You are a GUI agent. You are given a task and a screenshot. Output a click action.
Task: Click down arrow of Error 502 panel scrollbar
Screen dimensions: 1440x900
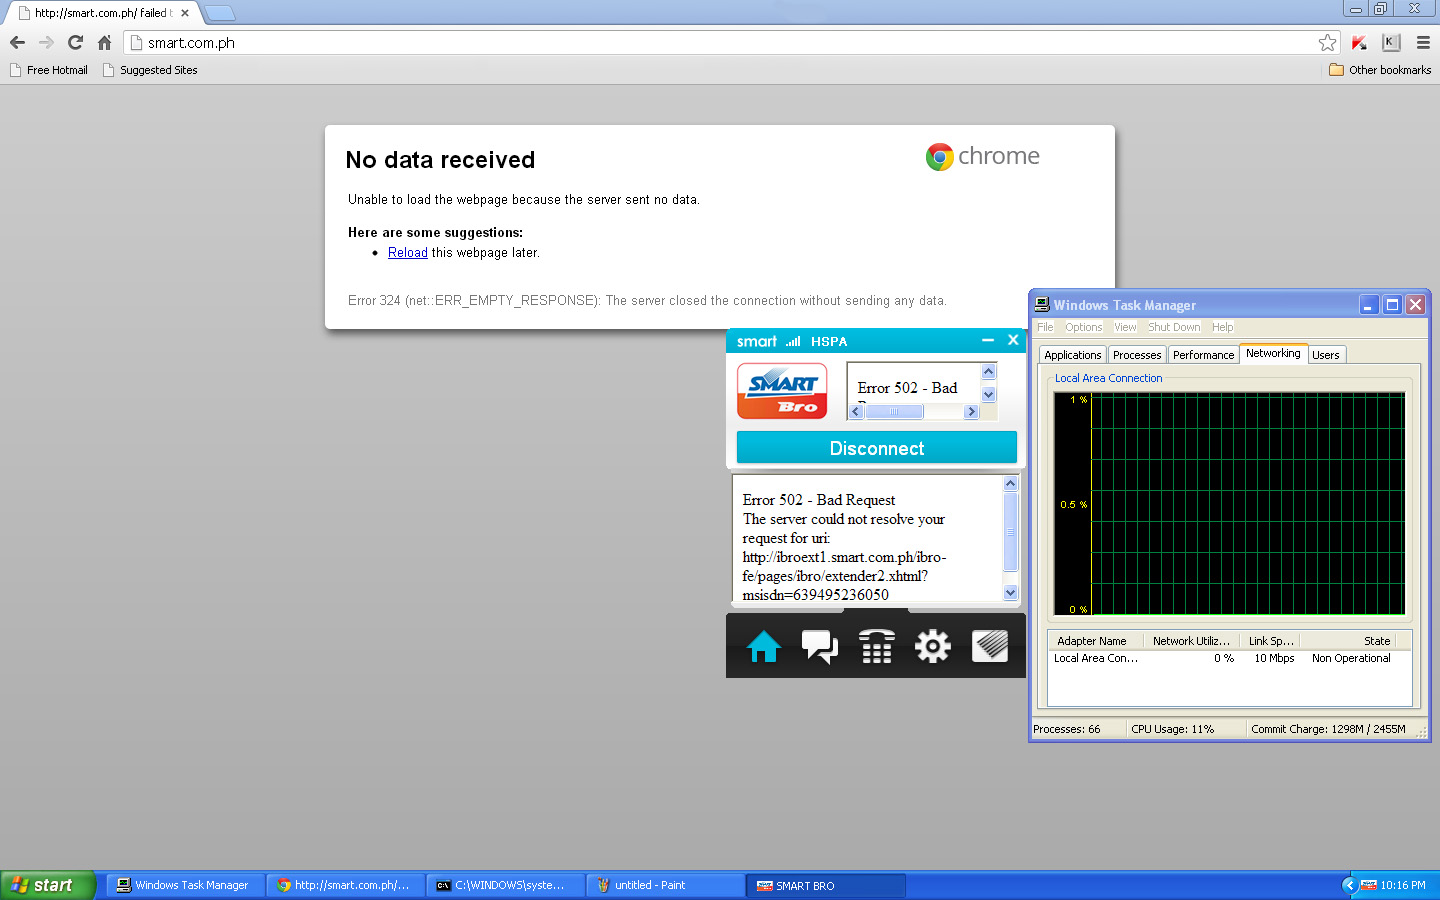(1010, 593)
